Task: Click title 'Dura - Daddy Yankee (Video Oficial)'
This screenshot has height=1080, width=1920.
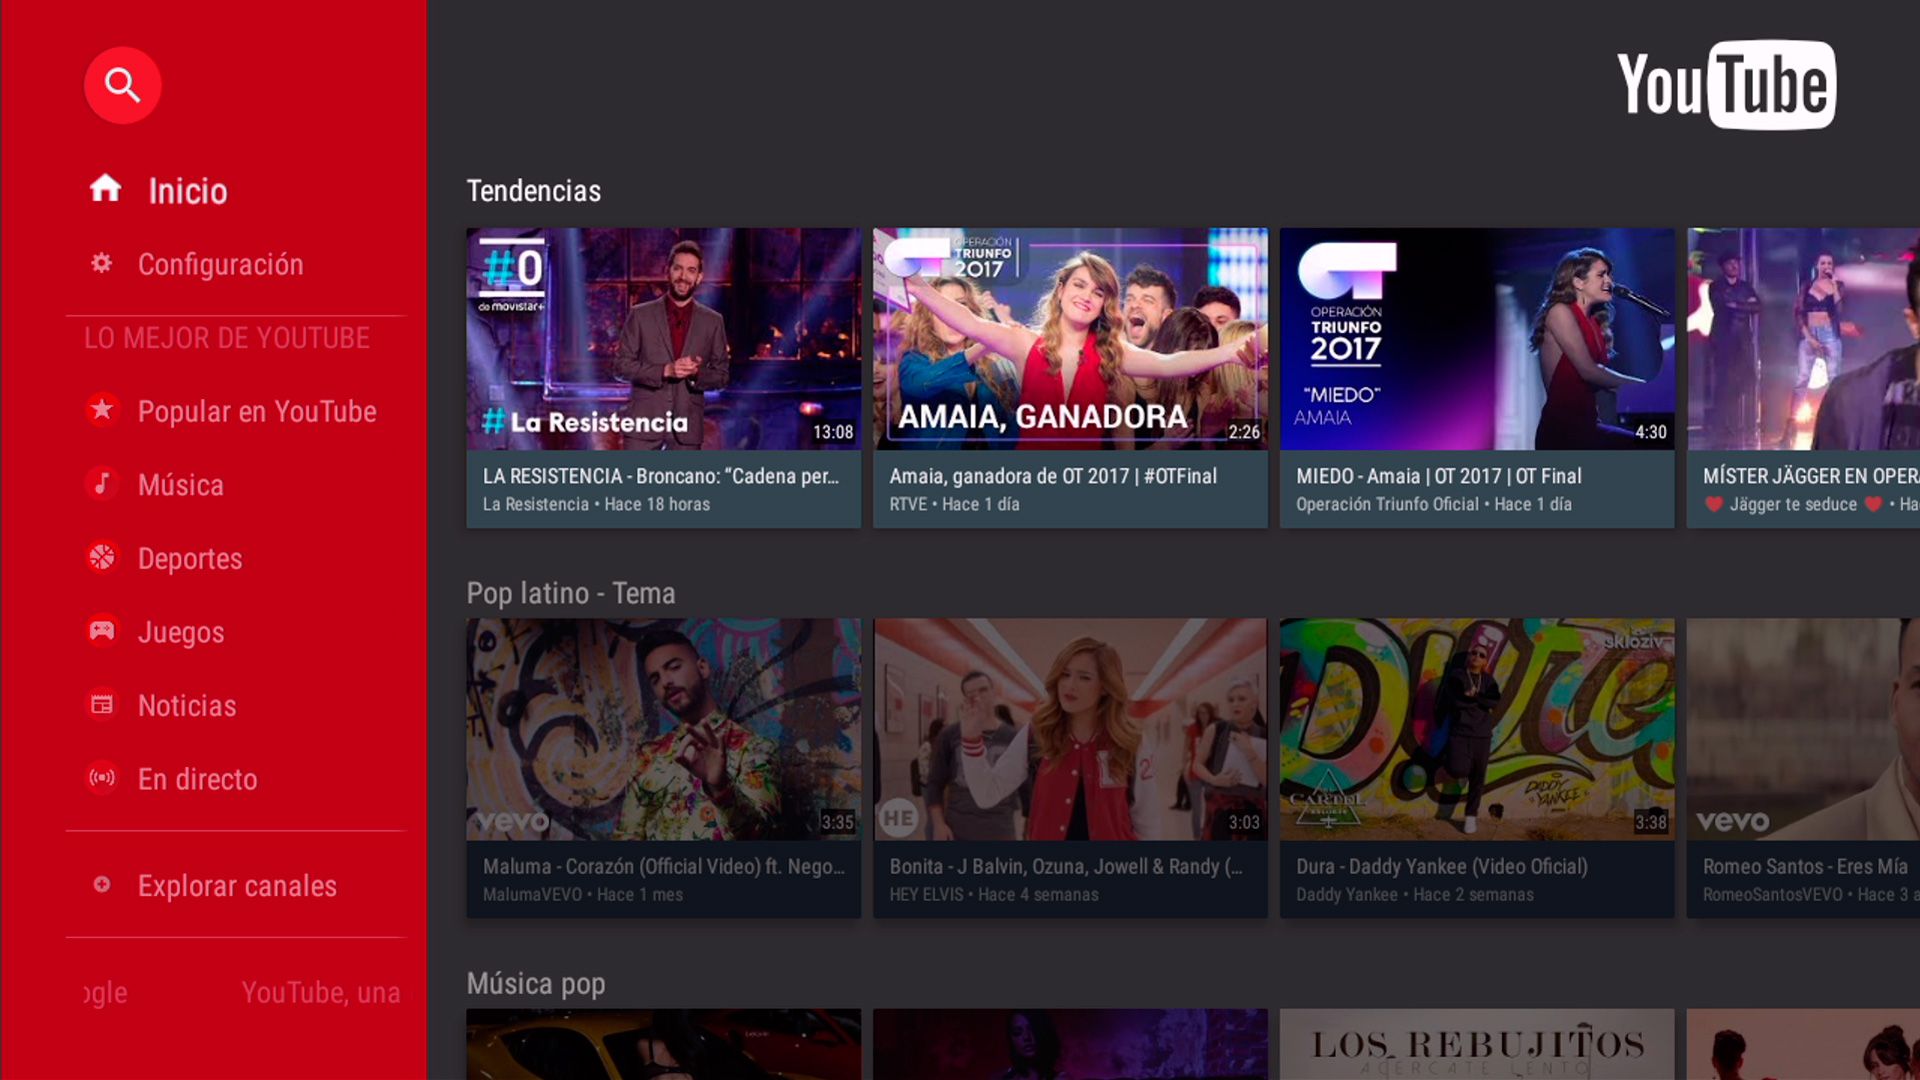Action: coord(1442,866)
